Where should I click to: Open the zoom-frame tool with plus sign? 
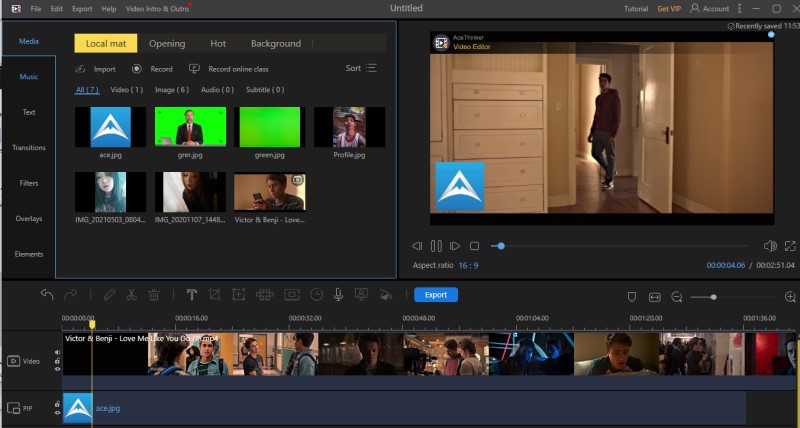[x=238, y=295]
